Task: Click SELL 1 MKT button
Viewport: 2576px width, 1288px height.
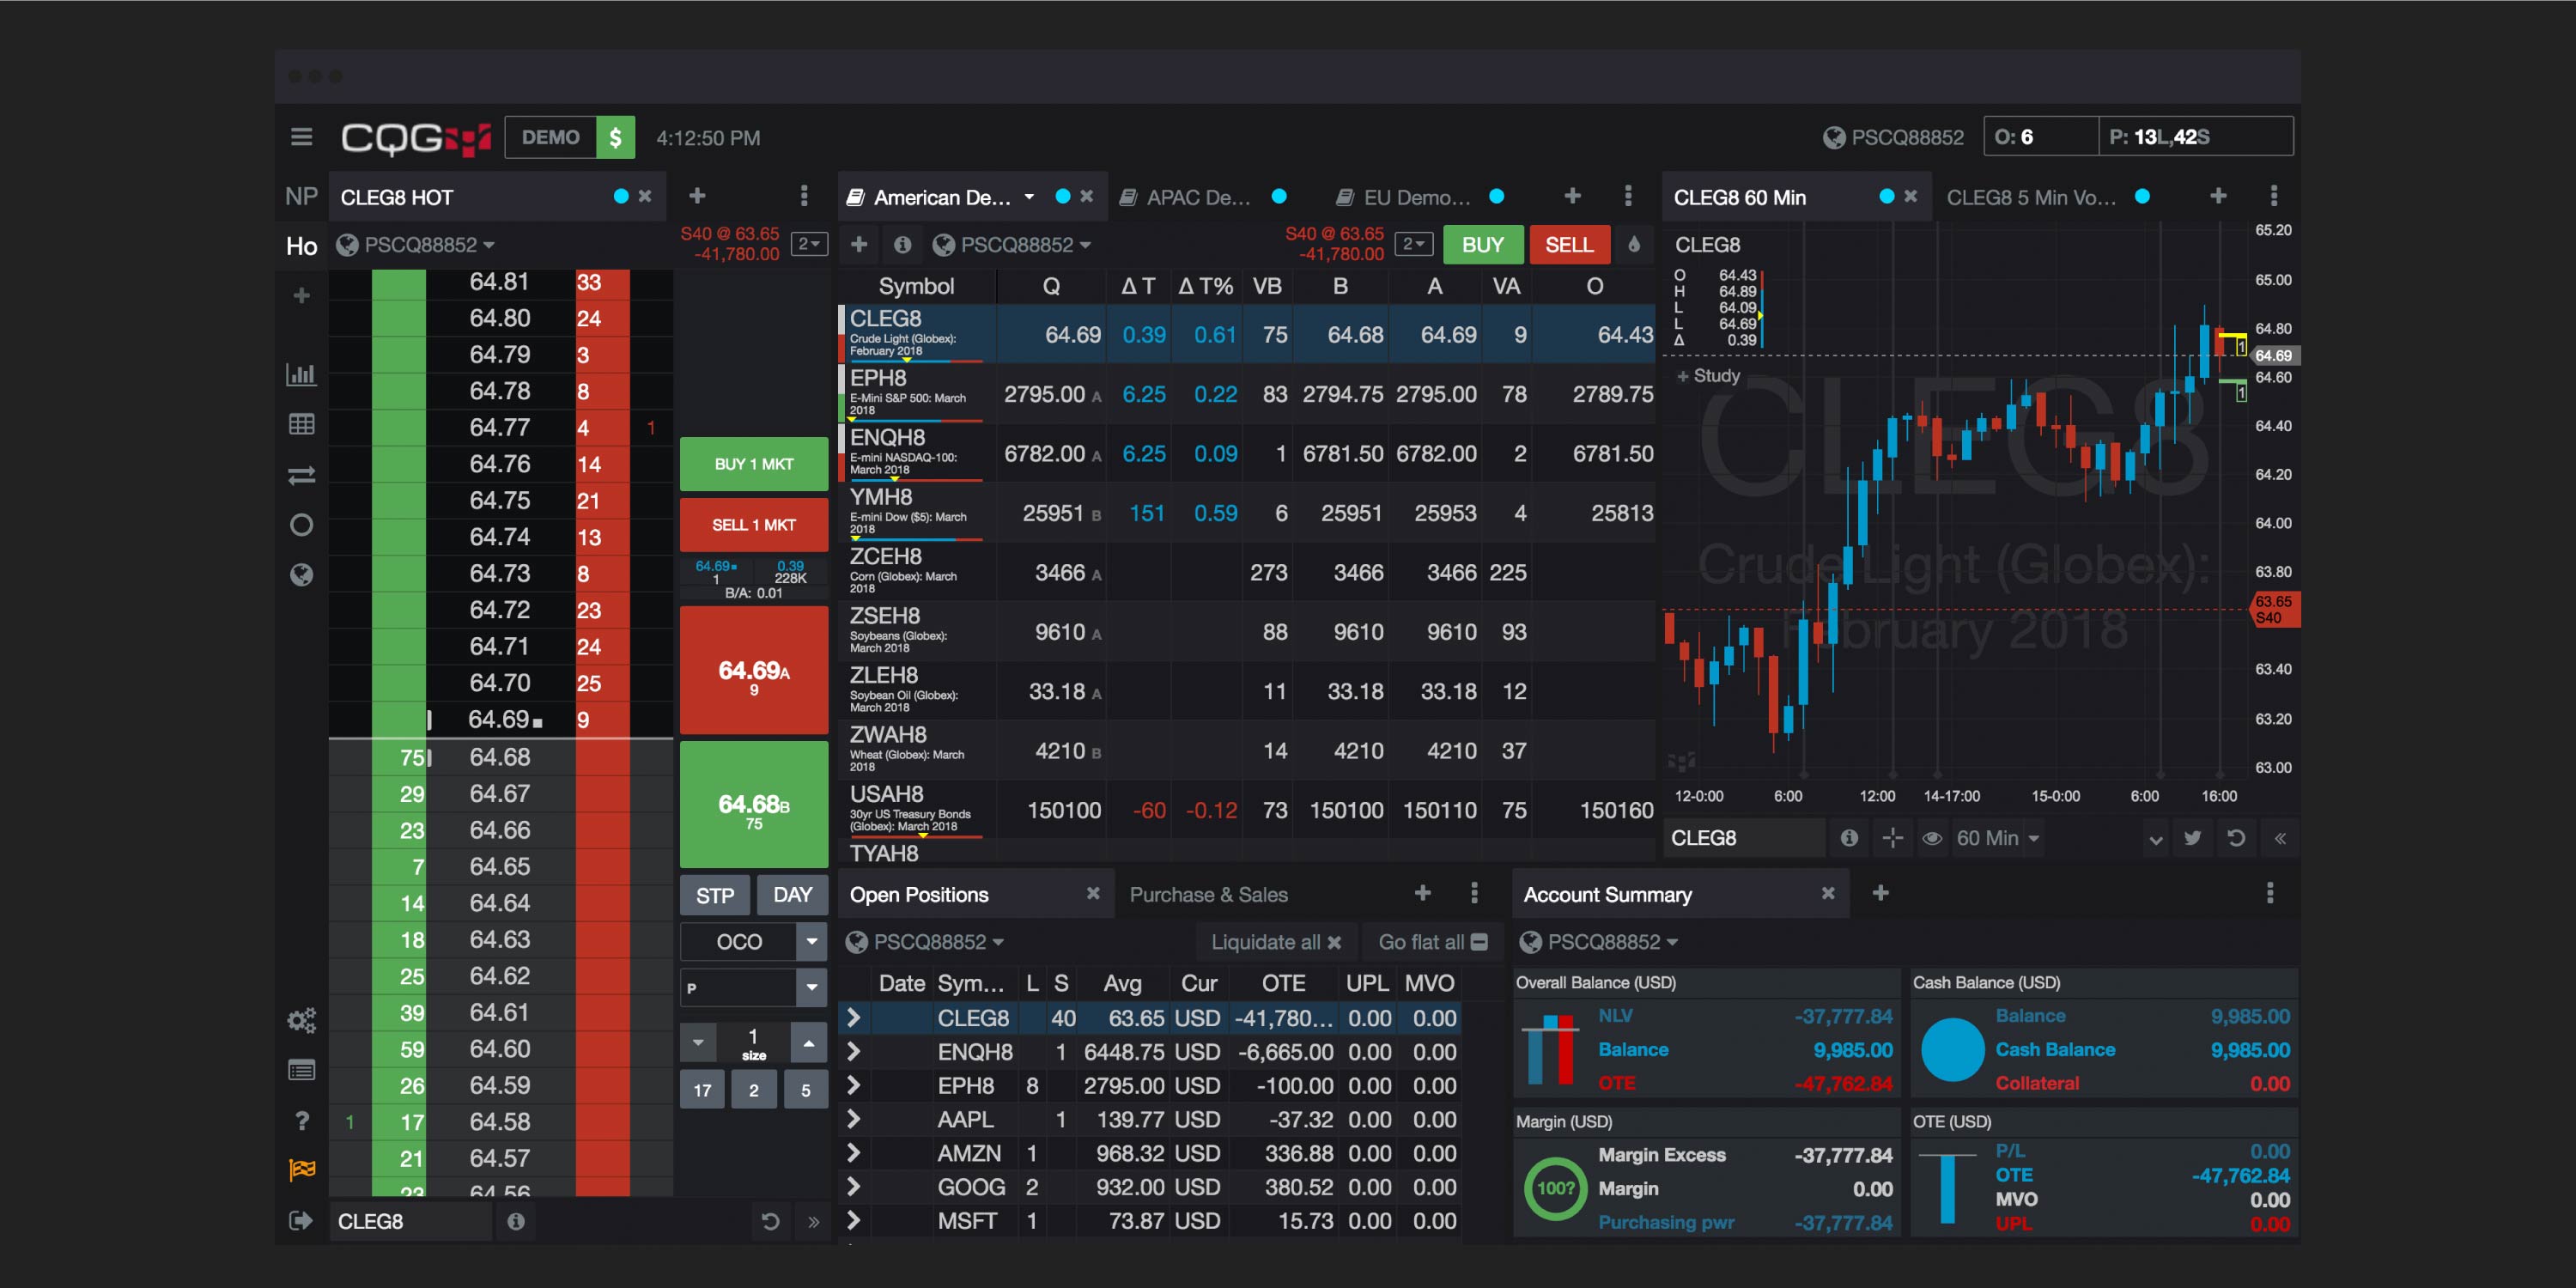Action: 754,525
